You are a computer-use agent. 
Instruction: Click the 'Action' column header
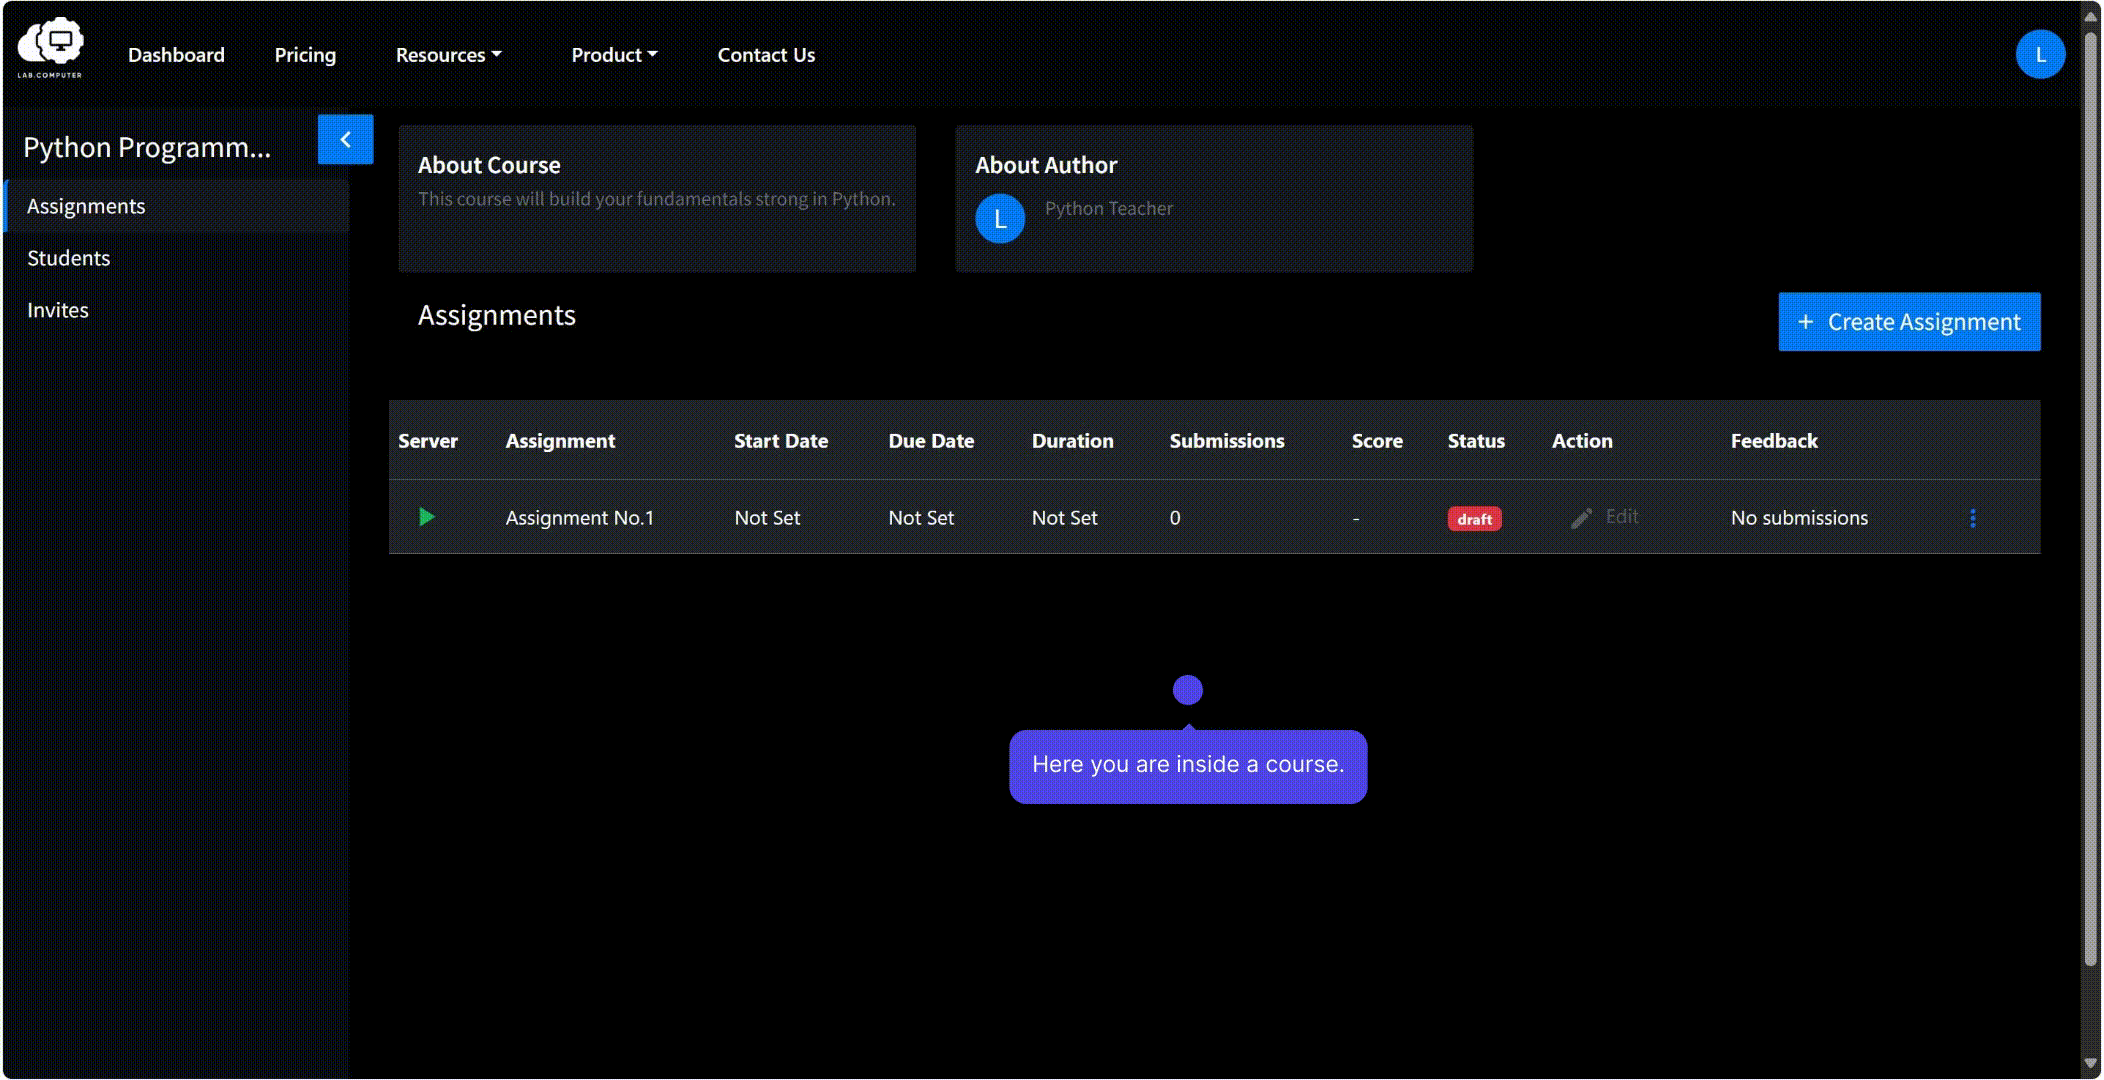pyautogui.click(x=1582, y=441)
